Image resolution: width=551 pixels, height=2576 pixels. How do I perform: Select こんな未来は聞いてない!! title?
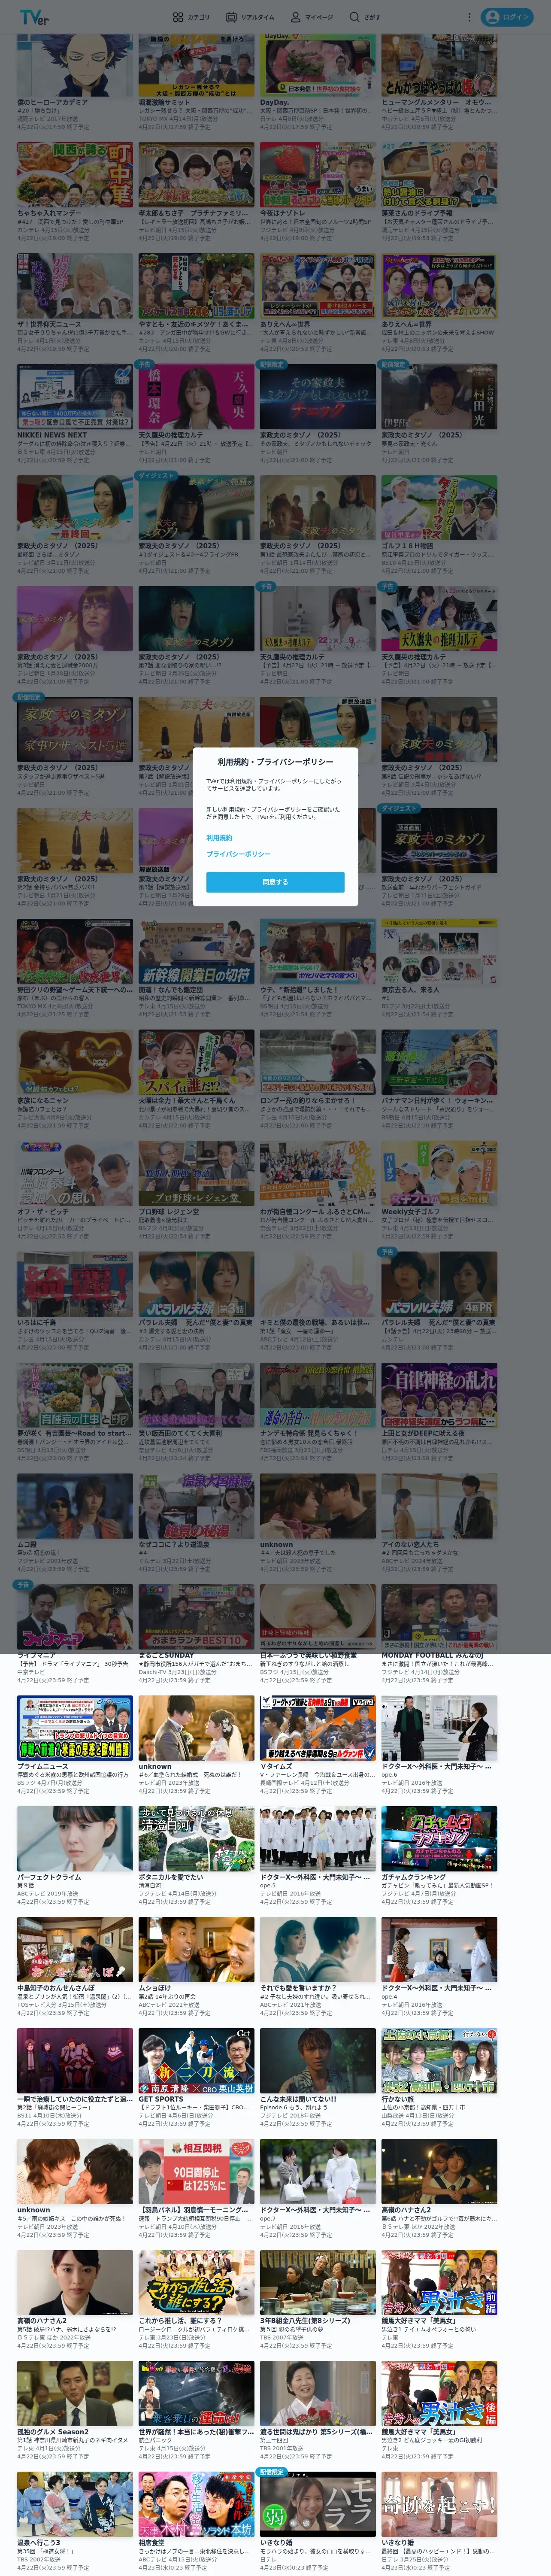tap(298, 2099)
